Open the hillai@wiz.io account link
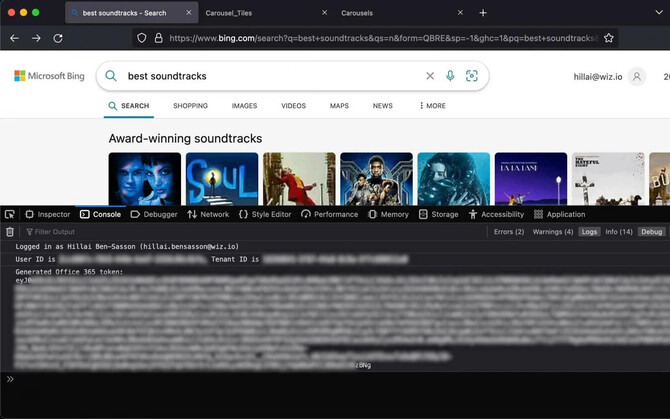The image size is (670, 419). pos(598,77)
